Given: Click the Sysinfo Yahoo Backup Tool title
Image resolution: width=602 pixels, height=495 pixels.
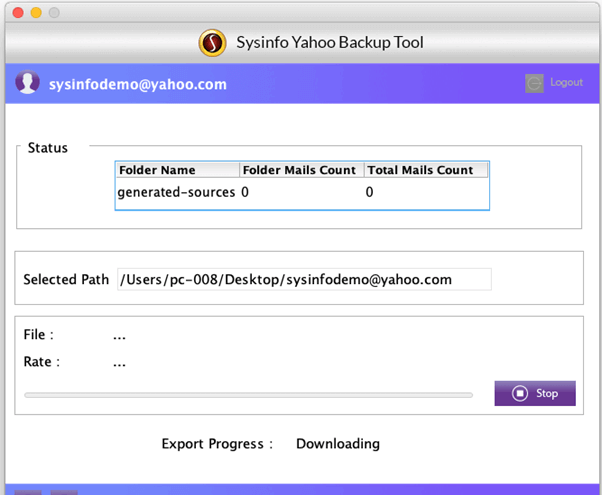Looking at the screenshot, I should (x=330, y=43).
